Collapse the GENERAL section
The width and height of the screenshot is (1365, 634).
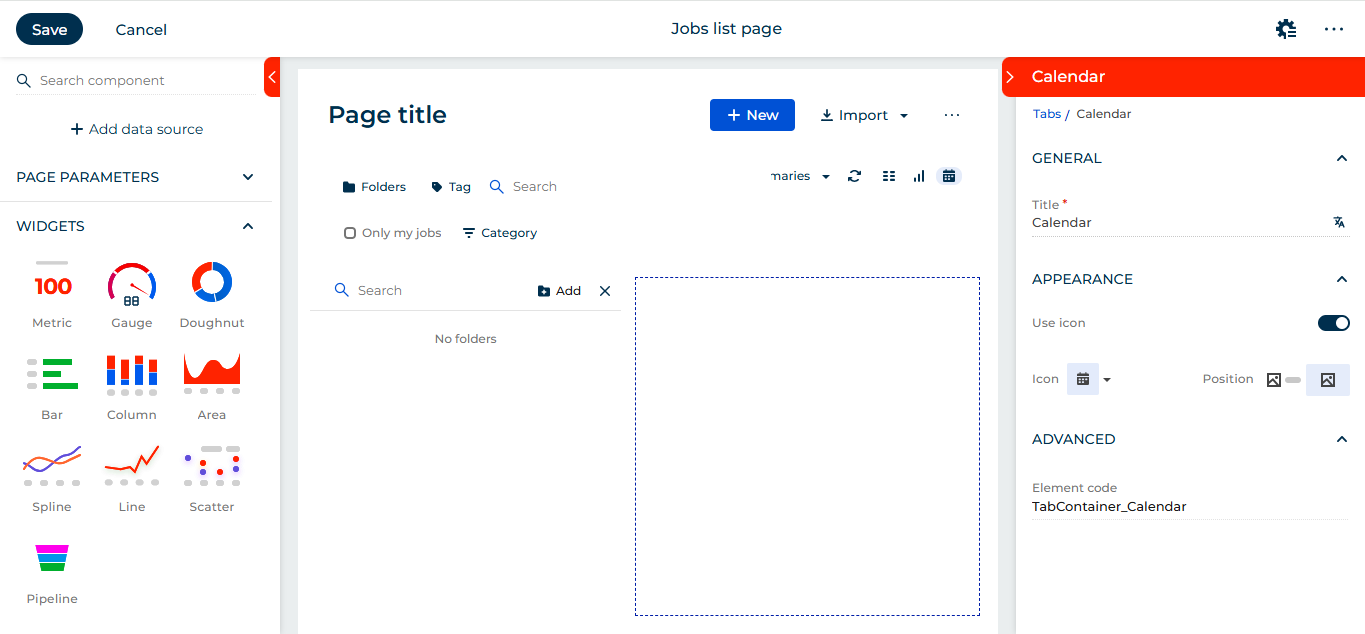[1341, 158]
